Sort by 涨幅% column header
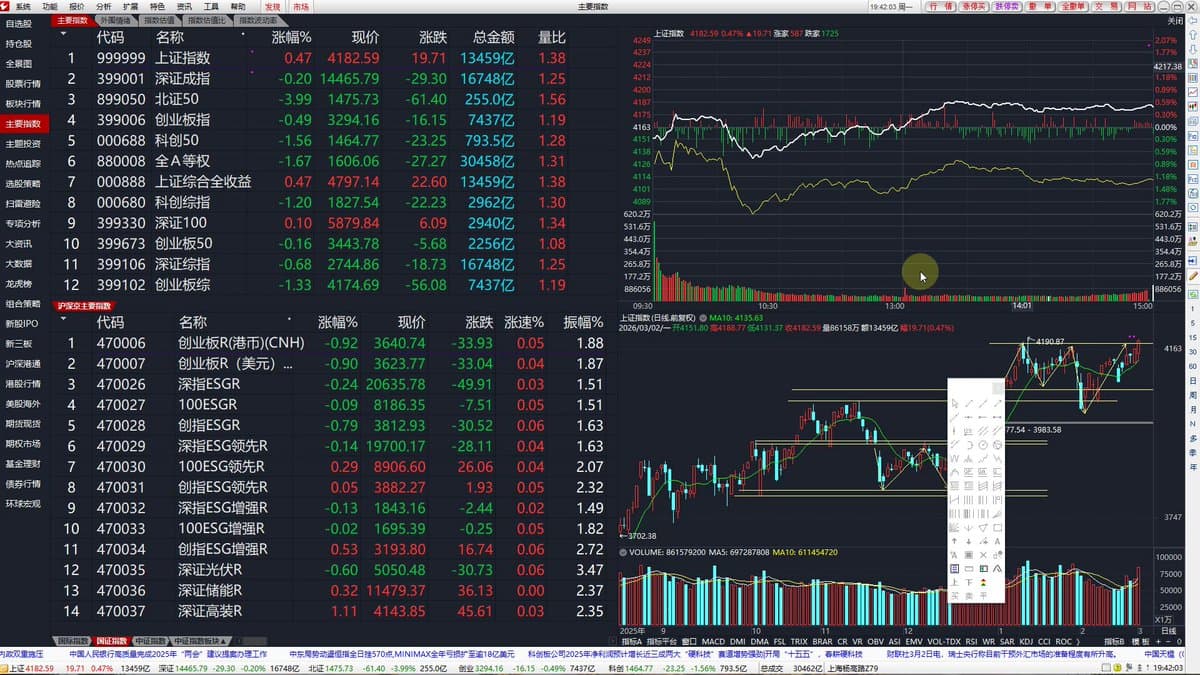 (x=292, y=37)
